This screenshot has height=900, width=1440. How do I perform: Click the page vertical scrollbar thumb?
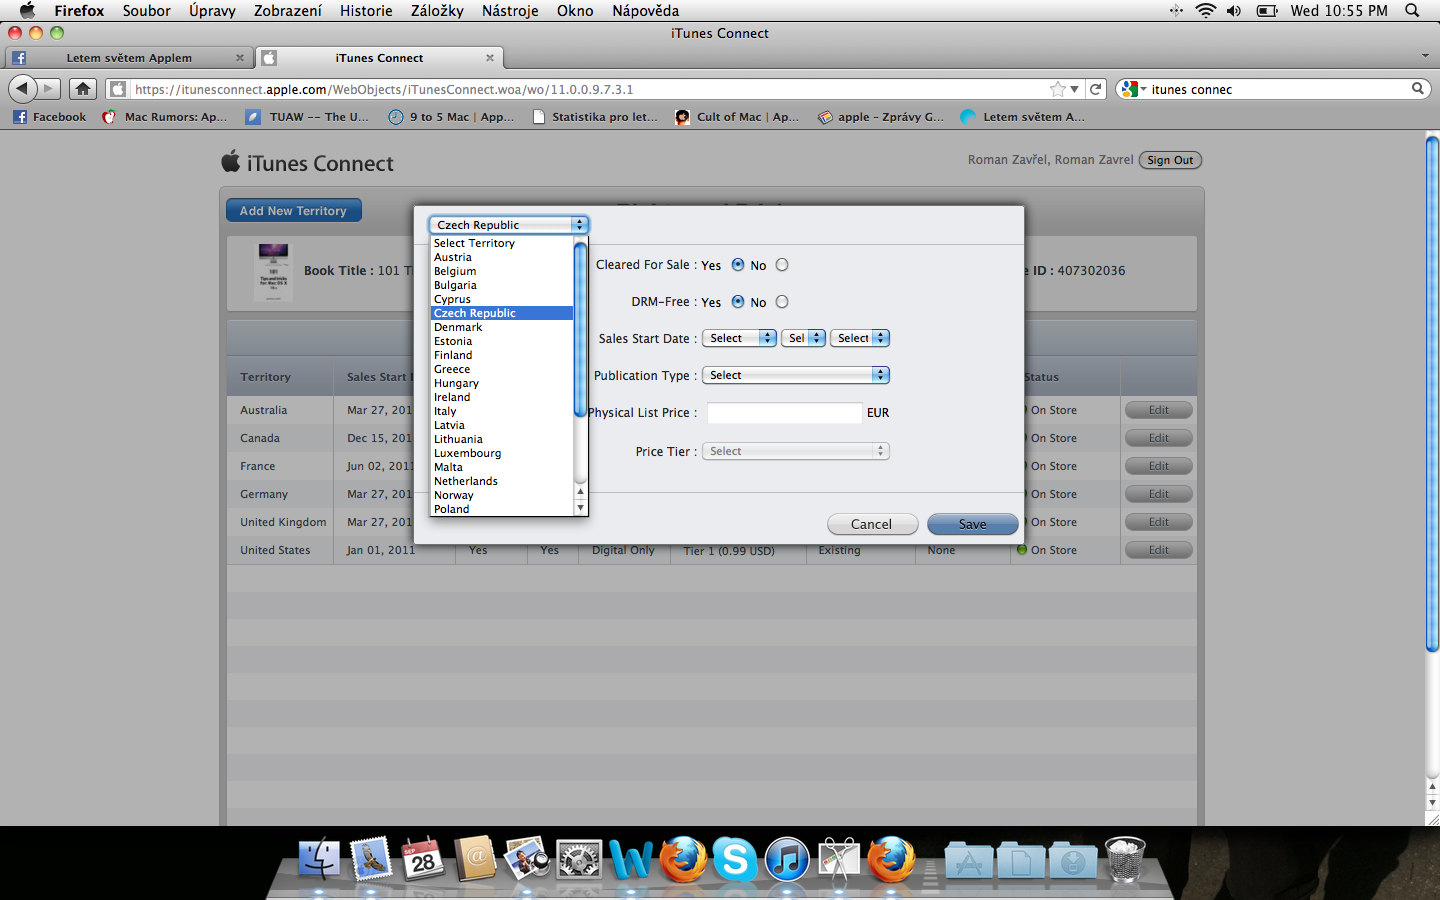pos(1432,394)
